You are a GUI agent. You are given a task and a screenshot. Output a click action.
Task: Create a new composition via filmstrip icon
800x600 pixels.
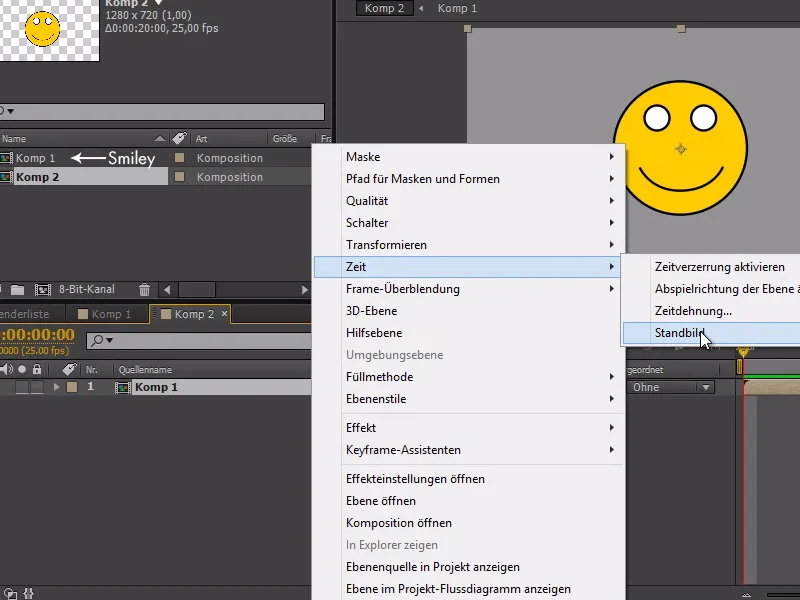42,290
